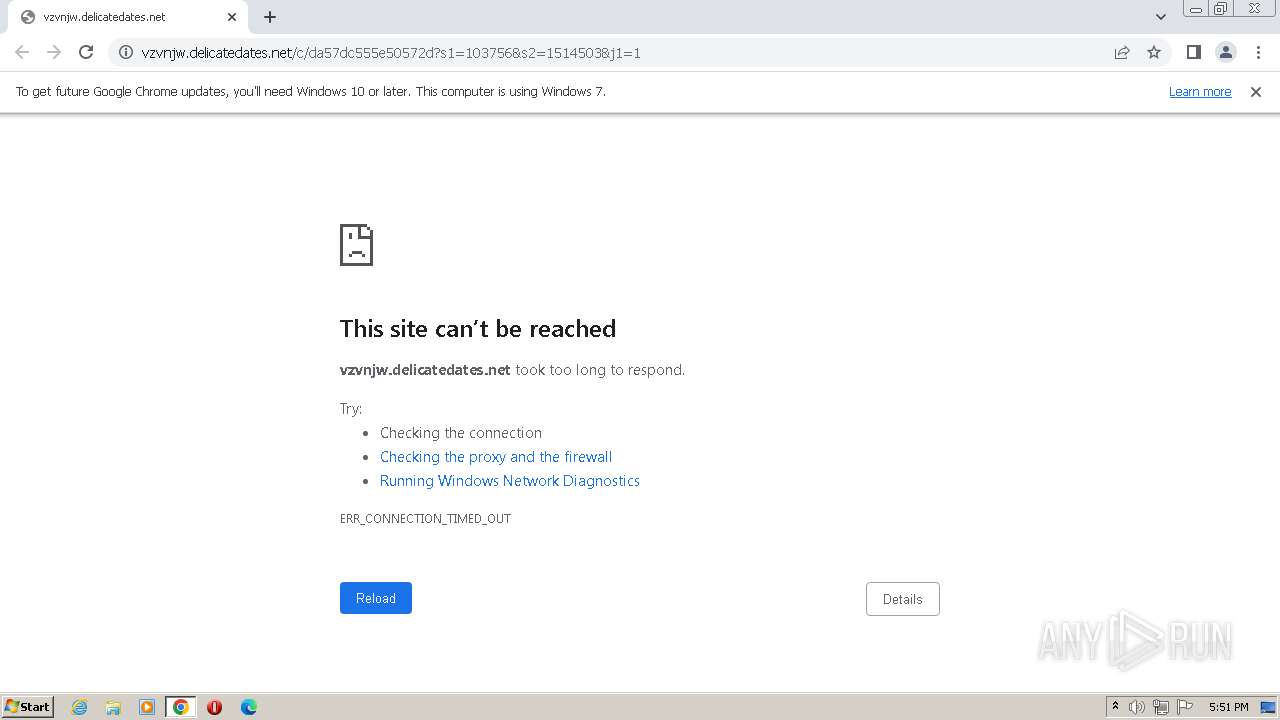Open File Explorer from the taskbar
Screen dimensions: 1280x720
[x=113, y=707]
